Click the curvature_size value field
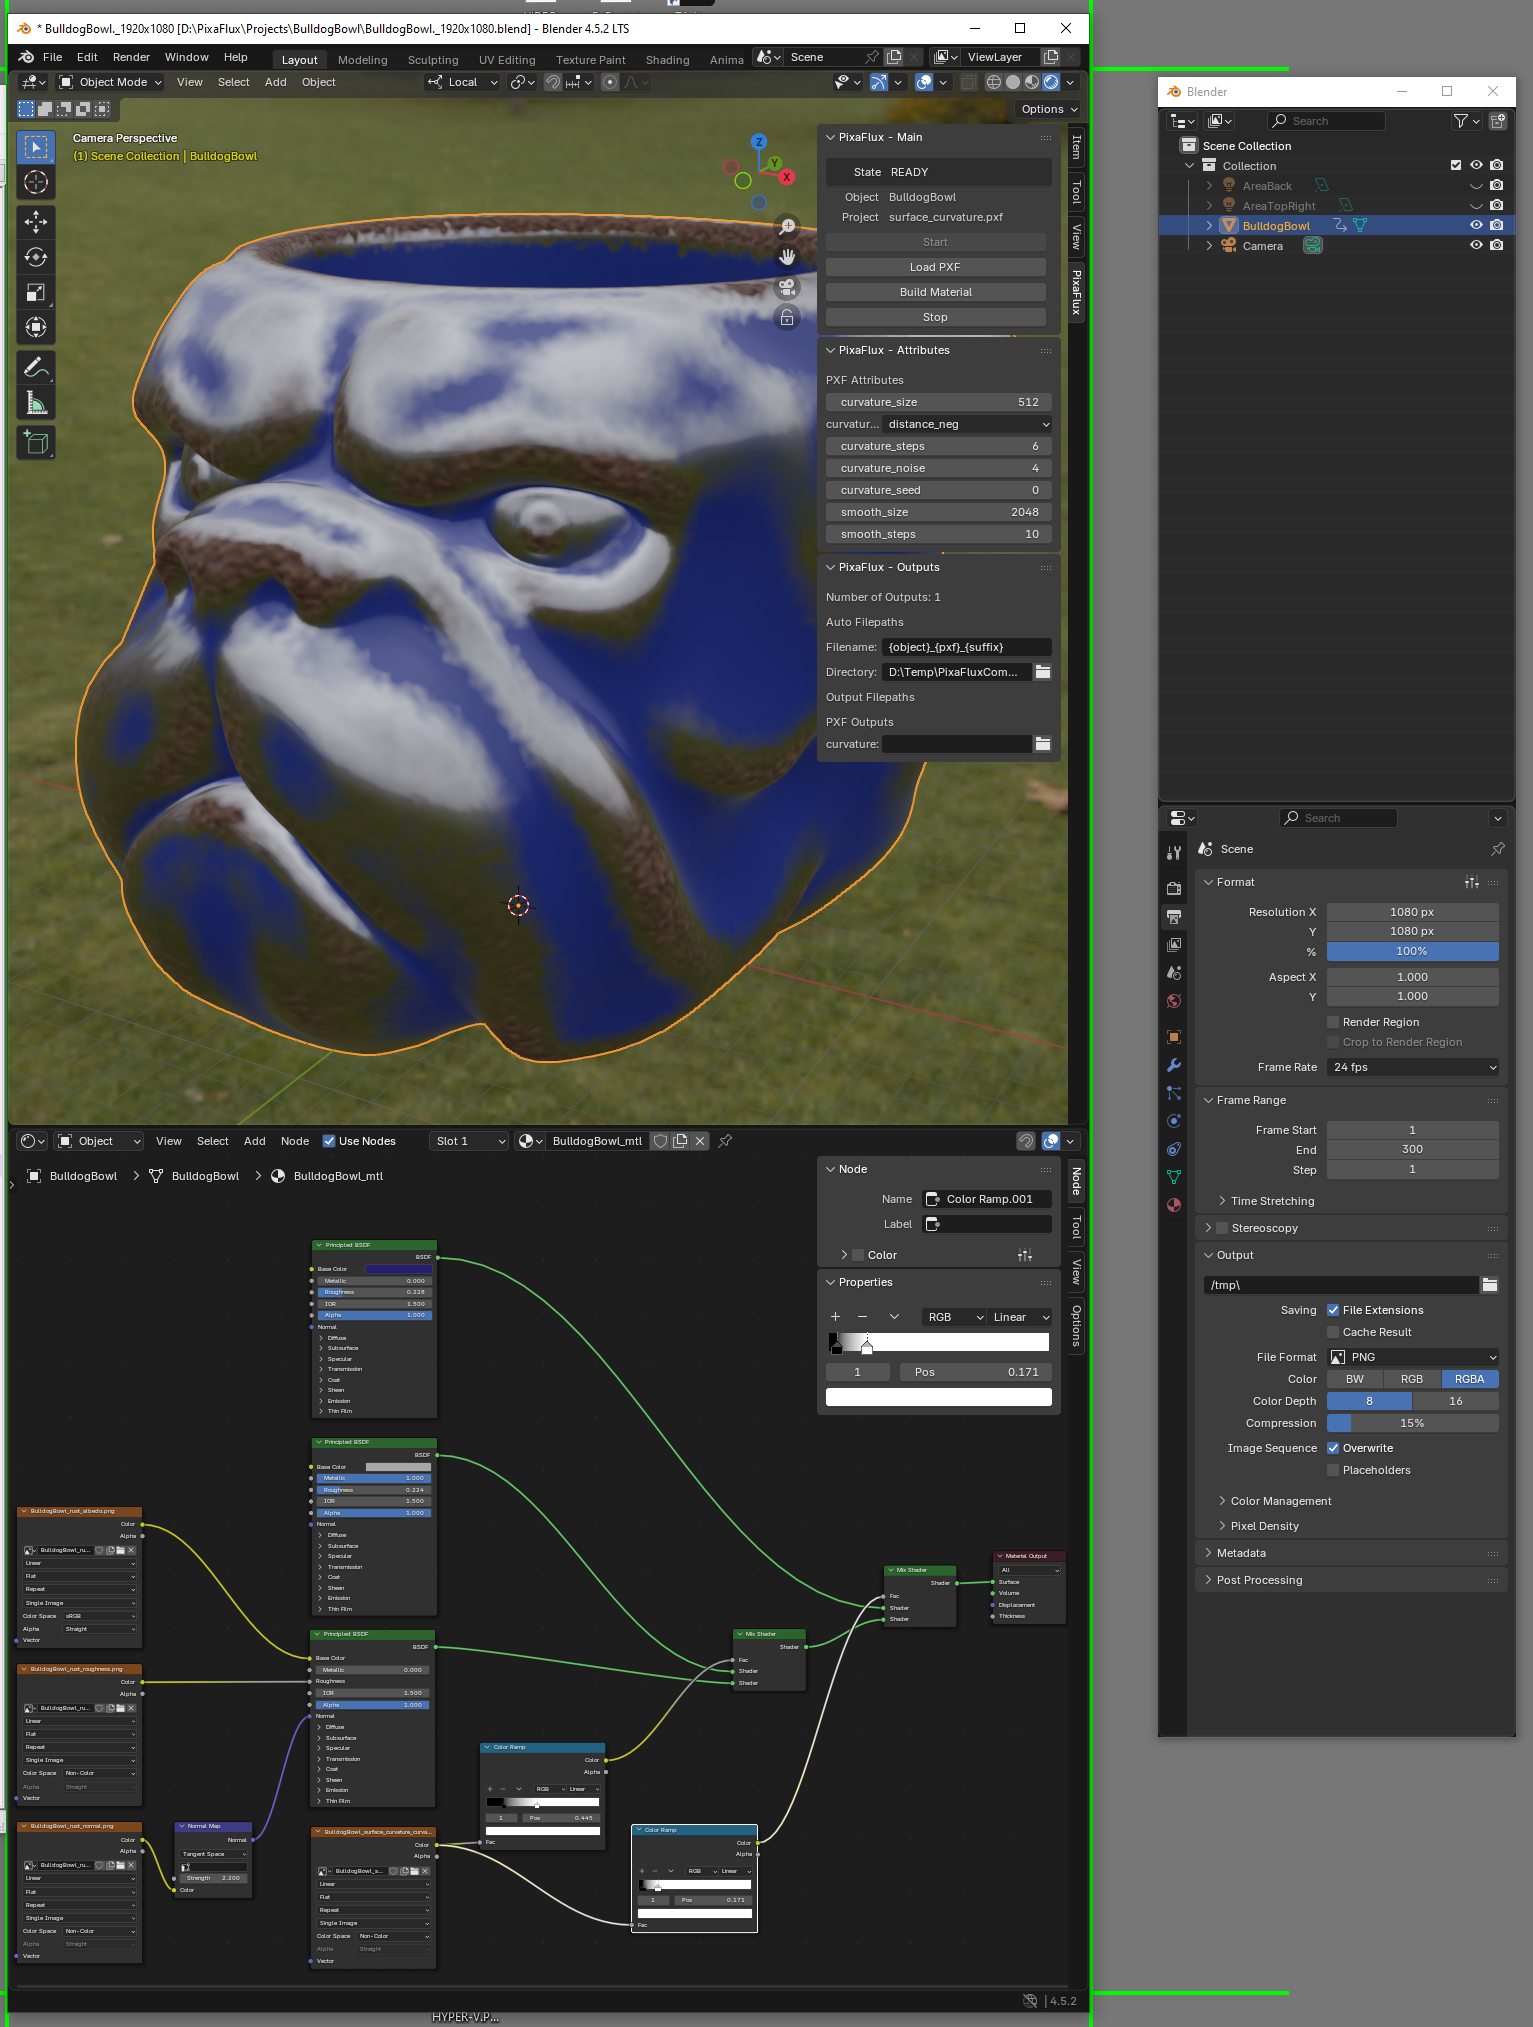Screen dimensions: 1533x2027 click(x=938, y=402)
